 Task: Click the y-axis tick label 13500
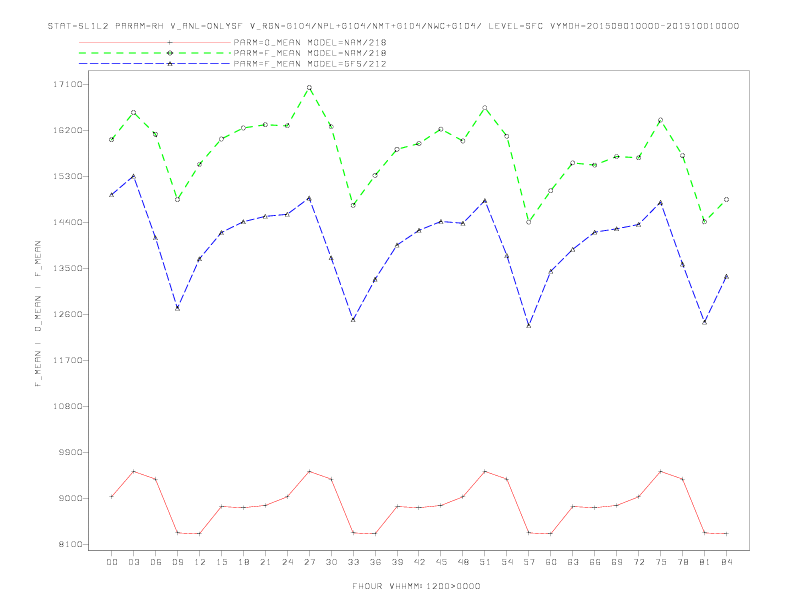point(68,268)
